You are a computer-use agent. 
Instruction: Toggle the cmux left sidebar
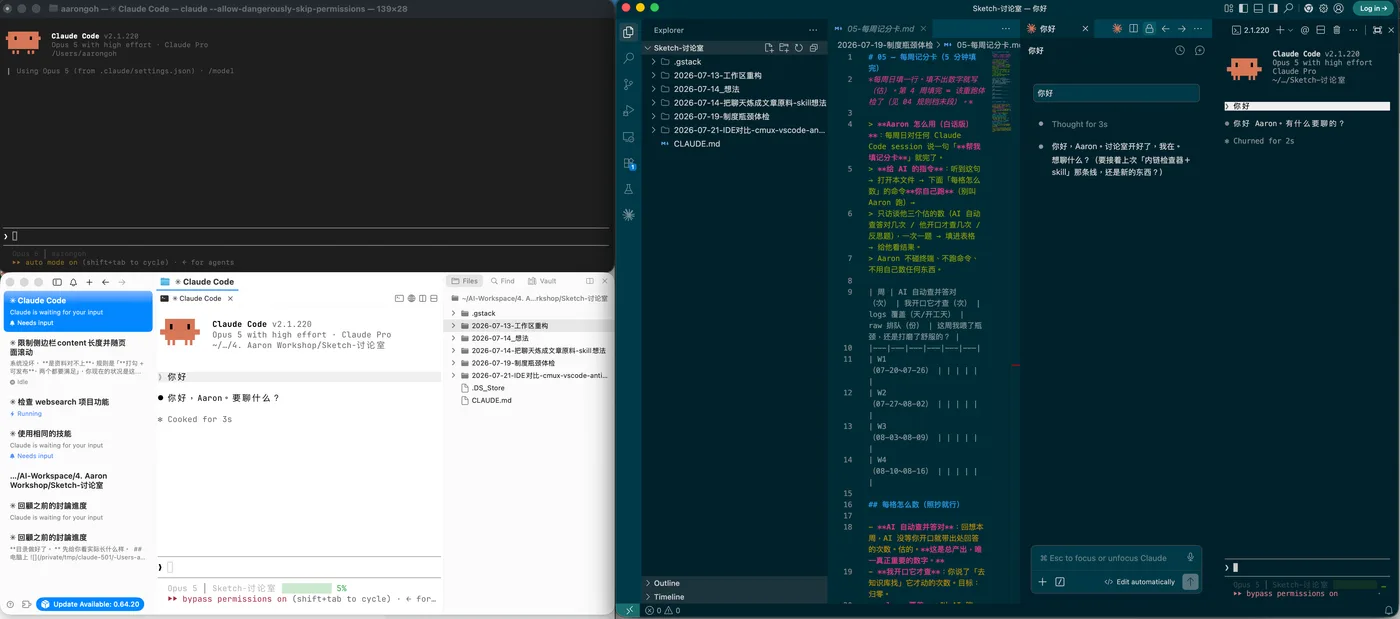pos(57,282)
